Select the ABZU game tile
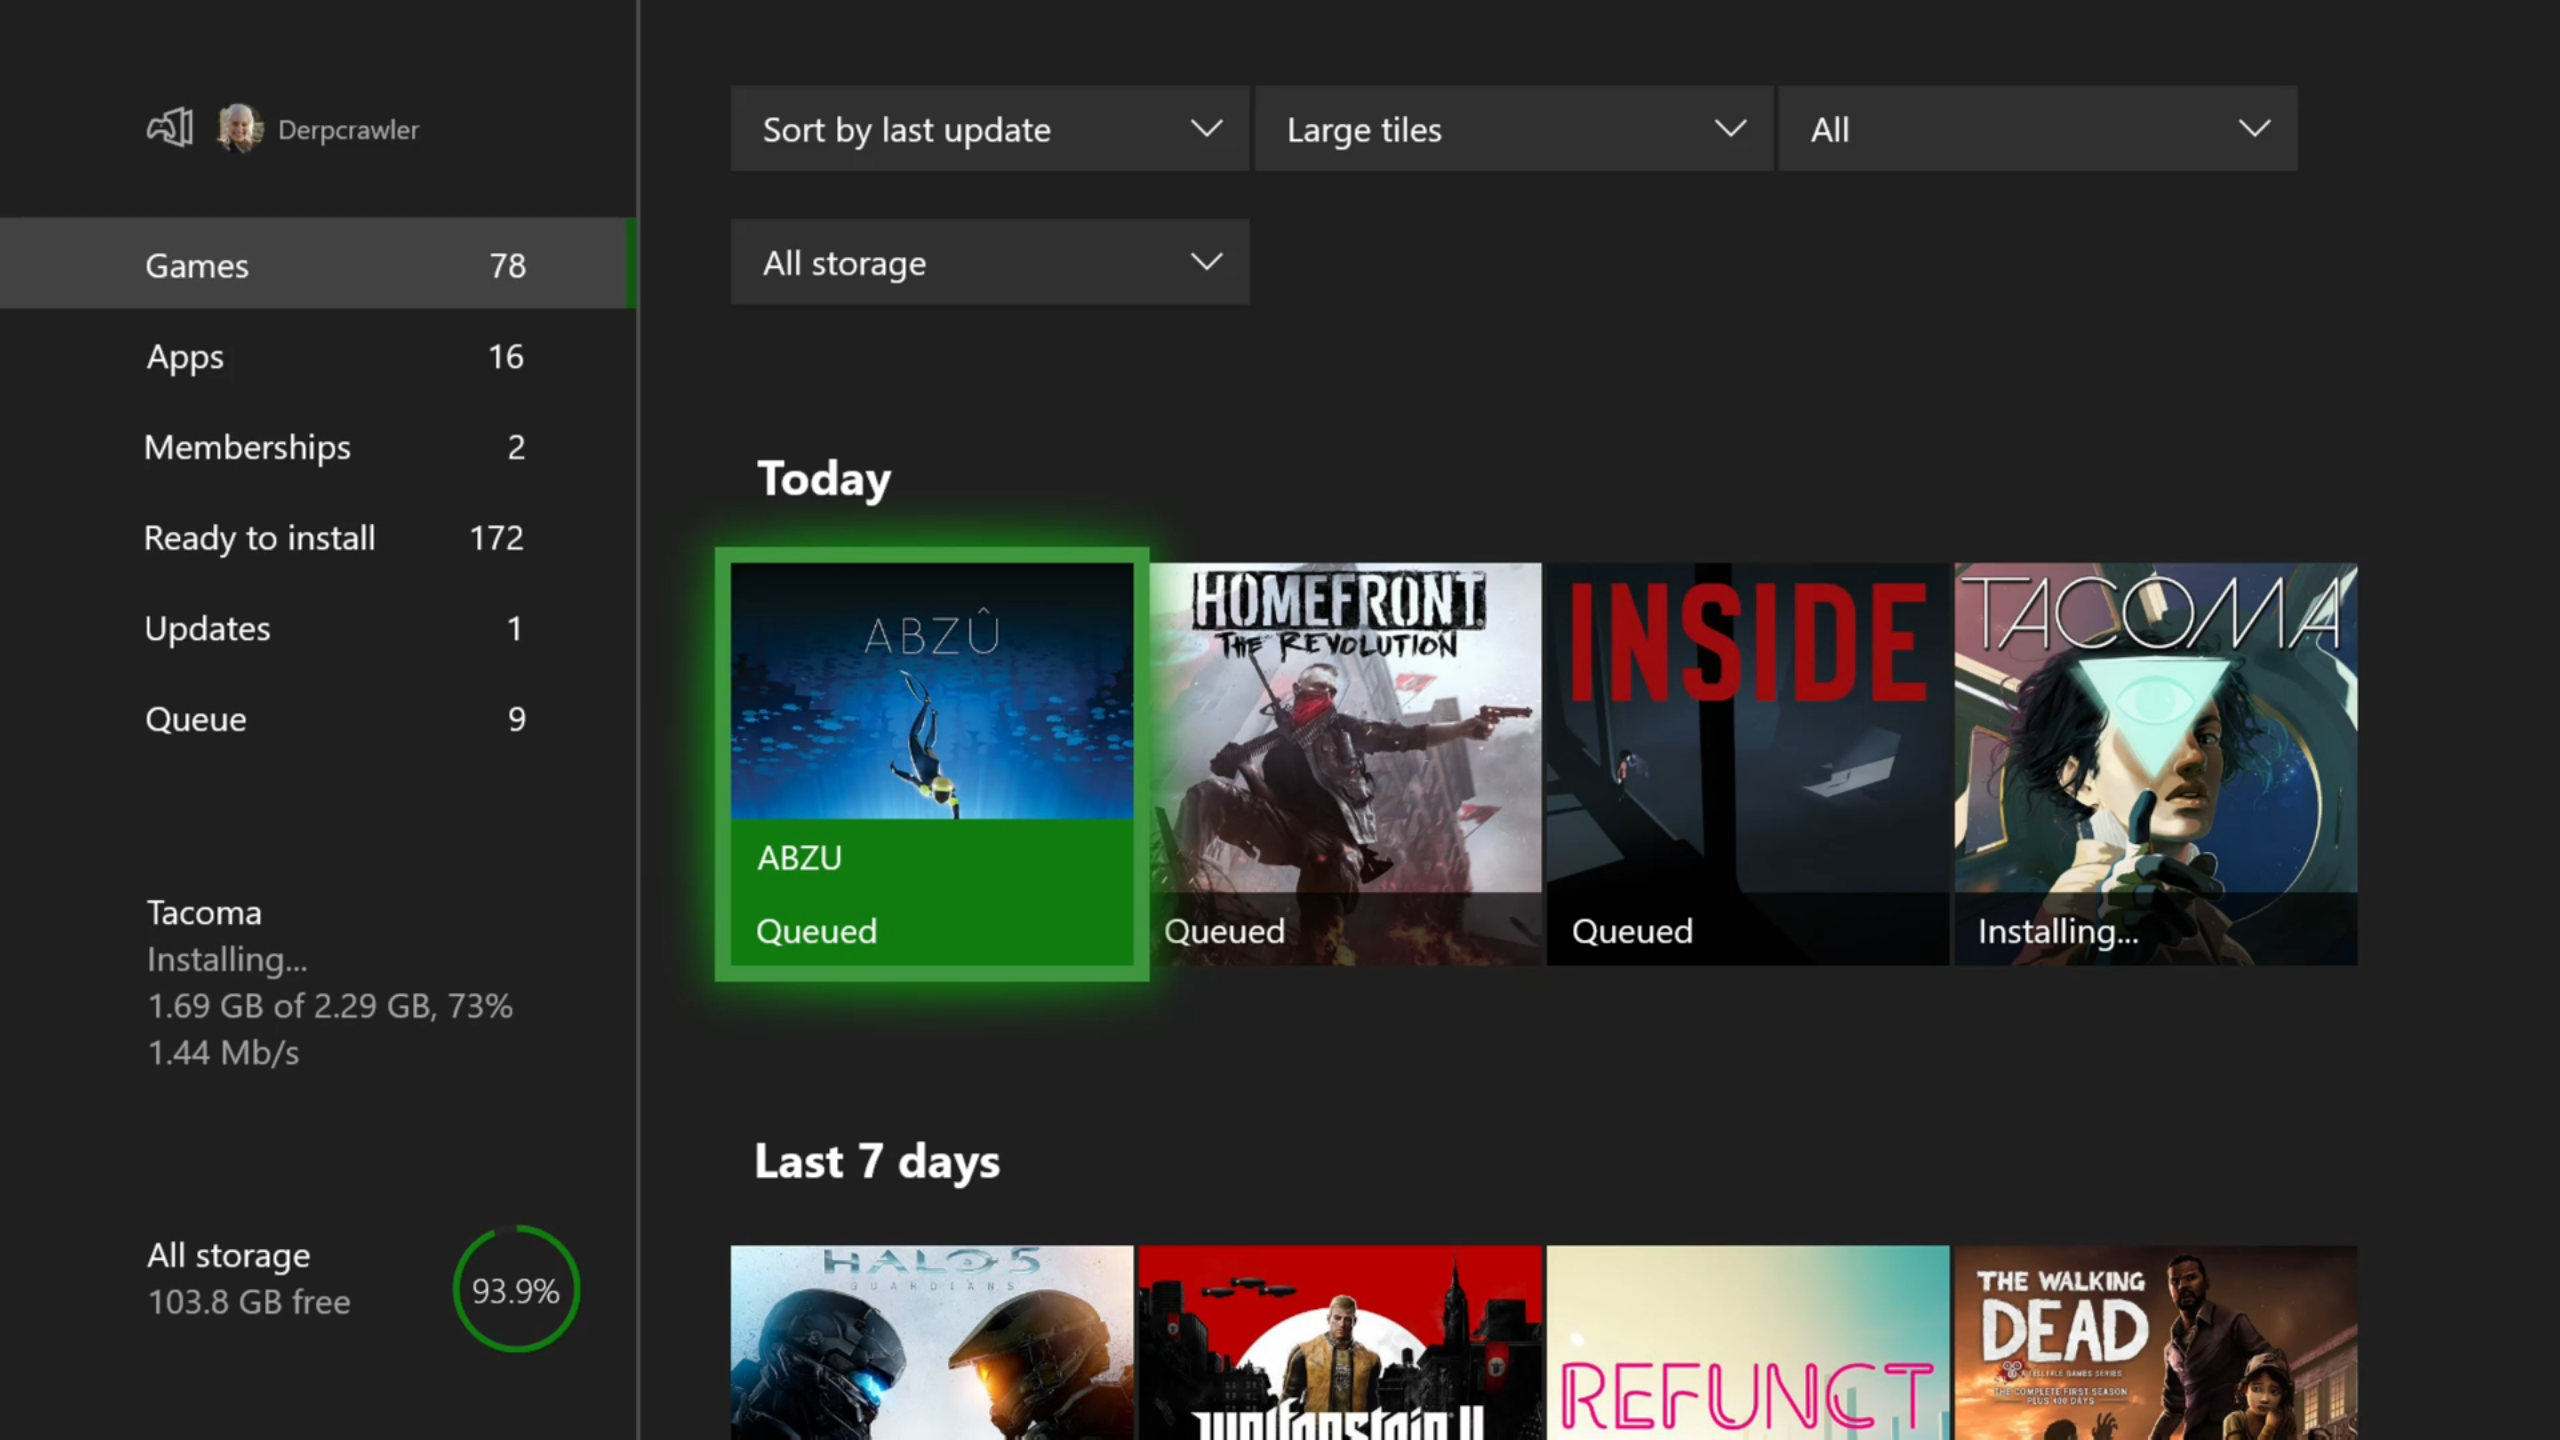This screenshot has height=1440, width=2560. [x=932, y=764]
